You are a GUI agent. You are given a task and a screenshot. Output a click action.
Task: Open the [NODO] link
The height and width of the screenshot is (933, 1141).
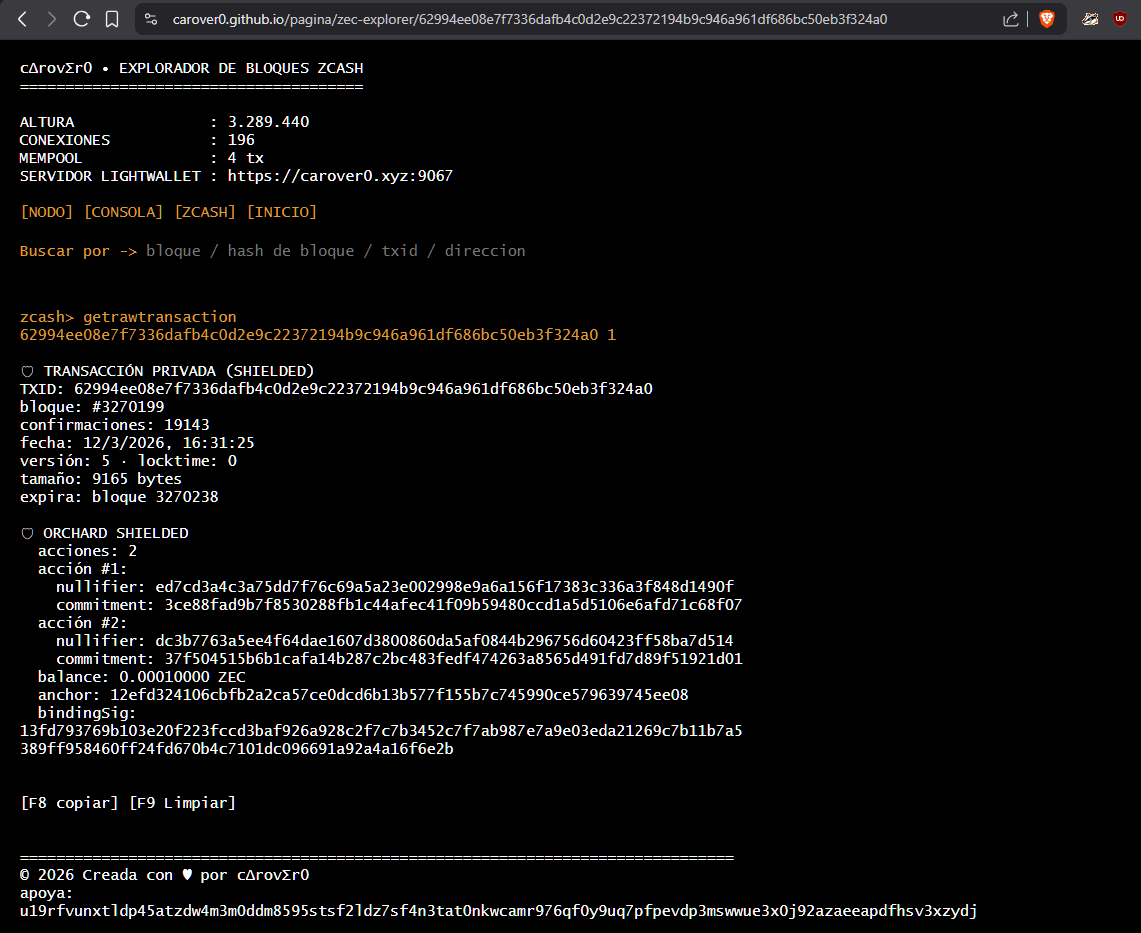[x=47, y=212]
